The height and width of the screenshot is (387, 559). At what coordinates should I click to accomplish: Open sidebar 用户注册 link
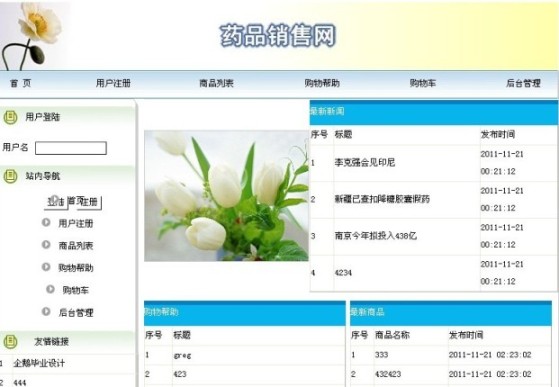pos(76,223)
